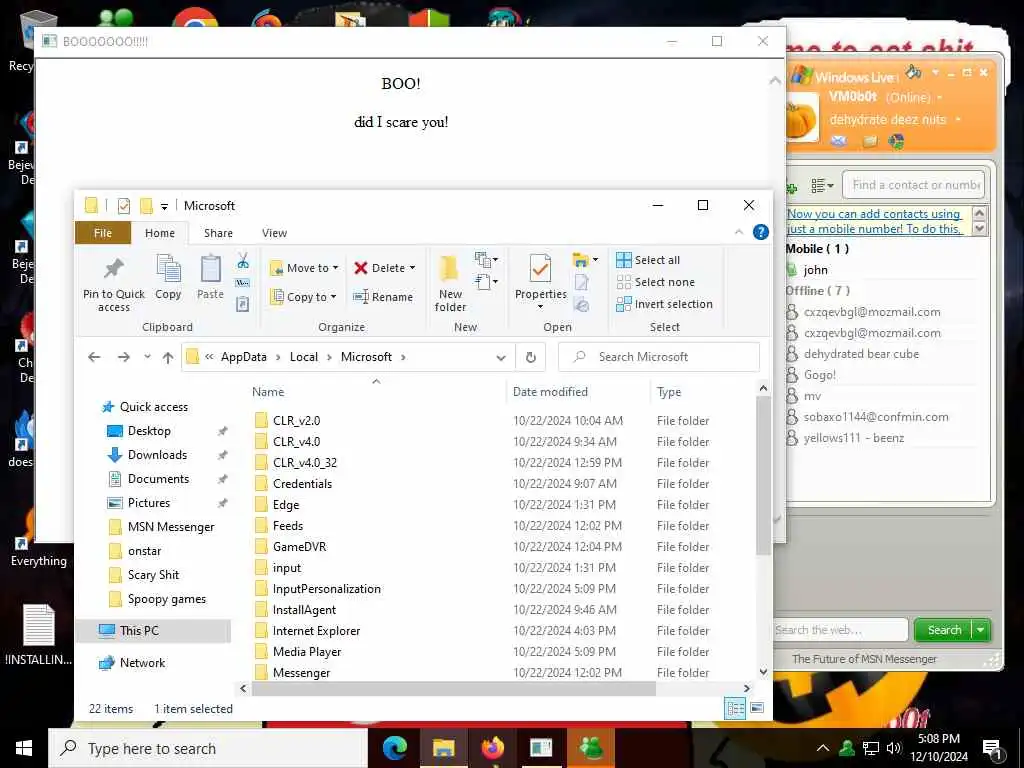
Task: Open Quick Access Toolbar customize dropdown
Action: click(165, 206)
